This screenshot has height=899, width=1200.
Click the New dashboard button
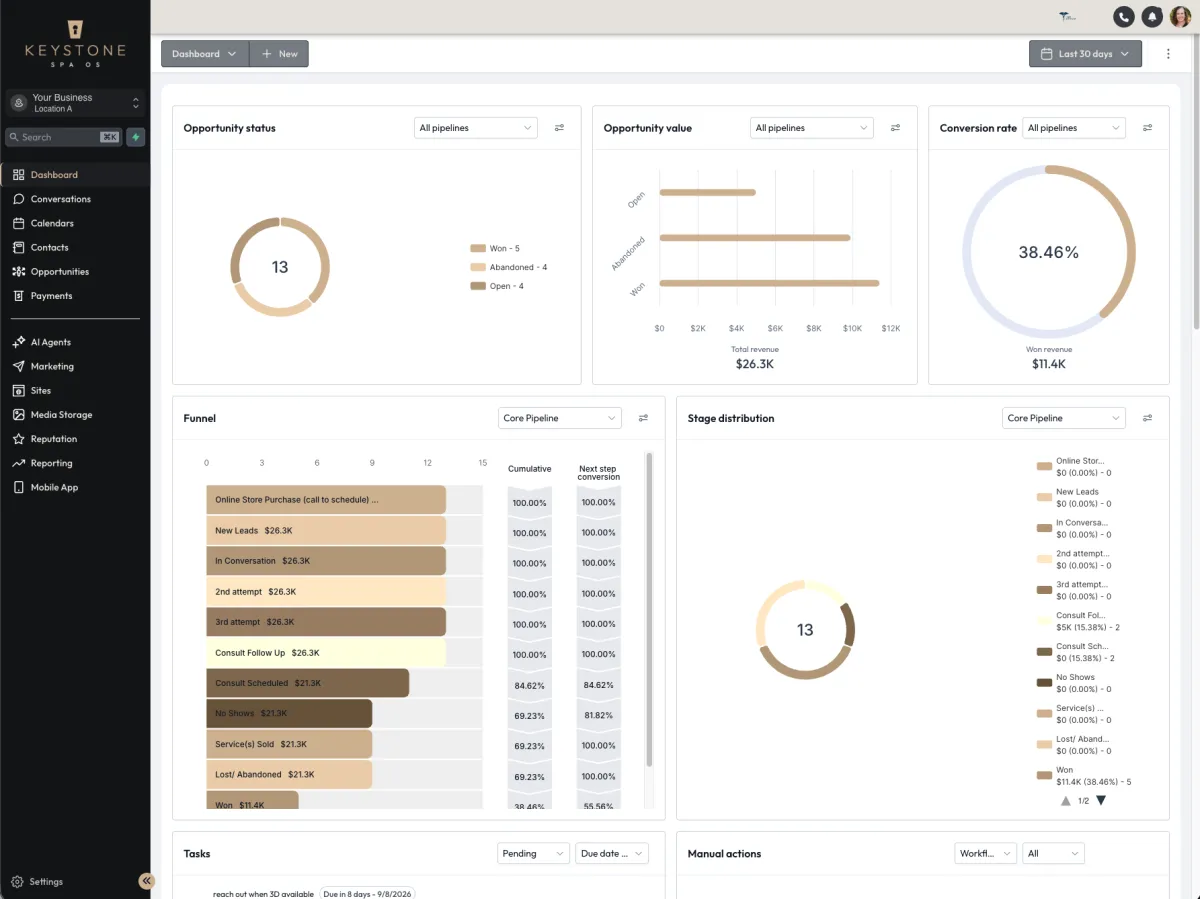[279, 54]
